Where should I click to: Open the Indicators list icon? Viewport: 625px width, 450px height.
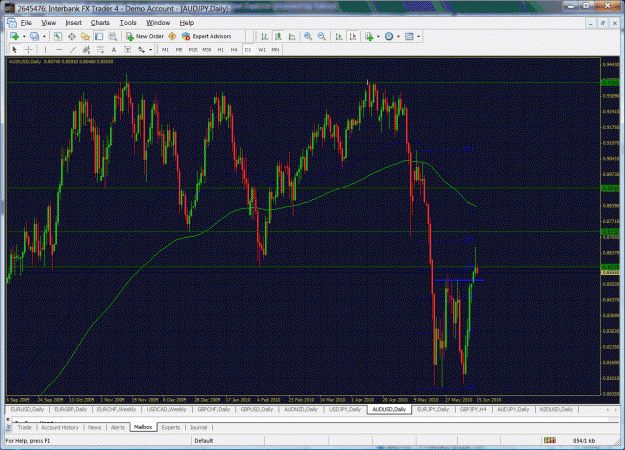[369, 36]
